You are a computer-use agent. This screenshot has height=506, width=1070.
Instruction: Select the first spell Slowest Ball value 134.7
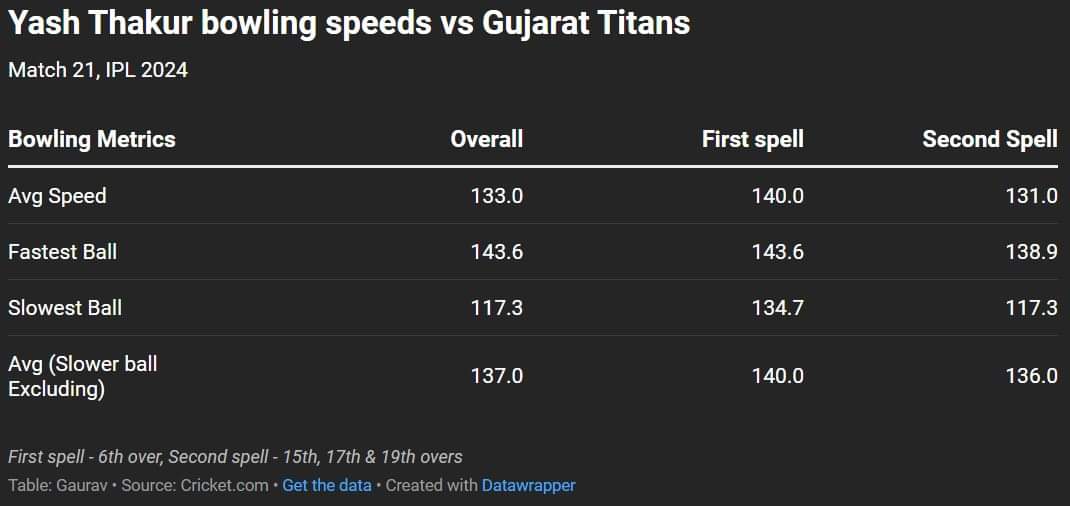coord(777,308)
